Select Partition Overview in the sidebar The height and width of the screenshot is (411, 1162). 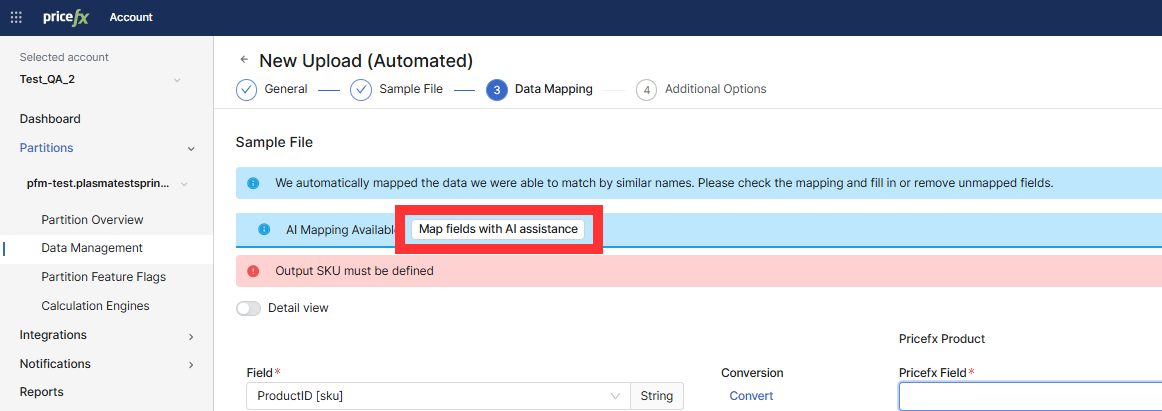pos(92,220)
